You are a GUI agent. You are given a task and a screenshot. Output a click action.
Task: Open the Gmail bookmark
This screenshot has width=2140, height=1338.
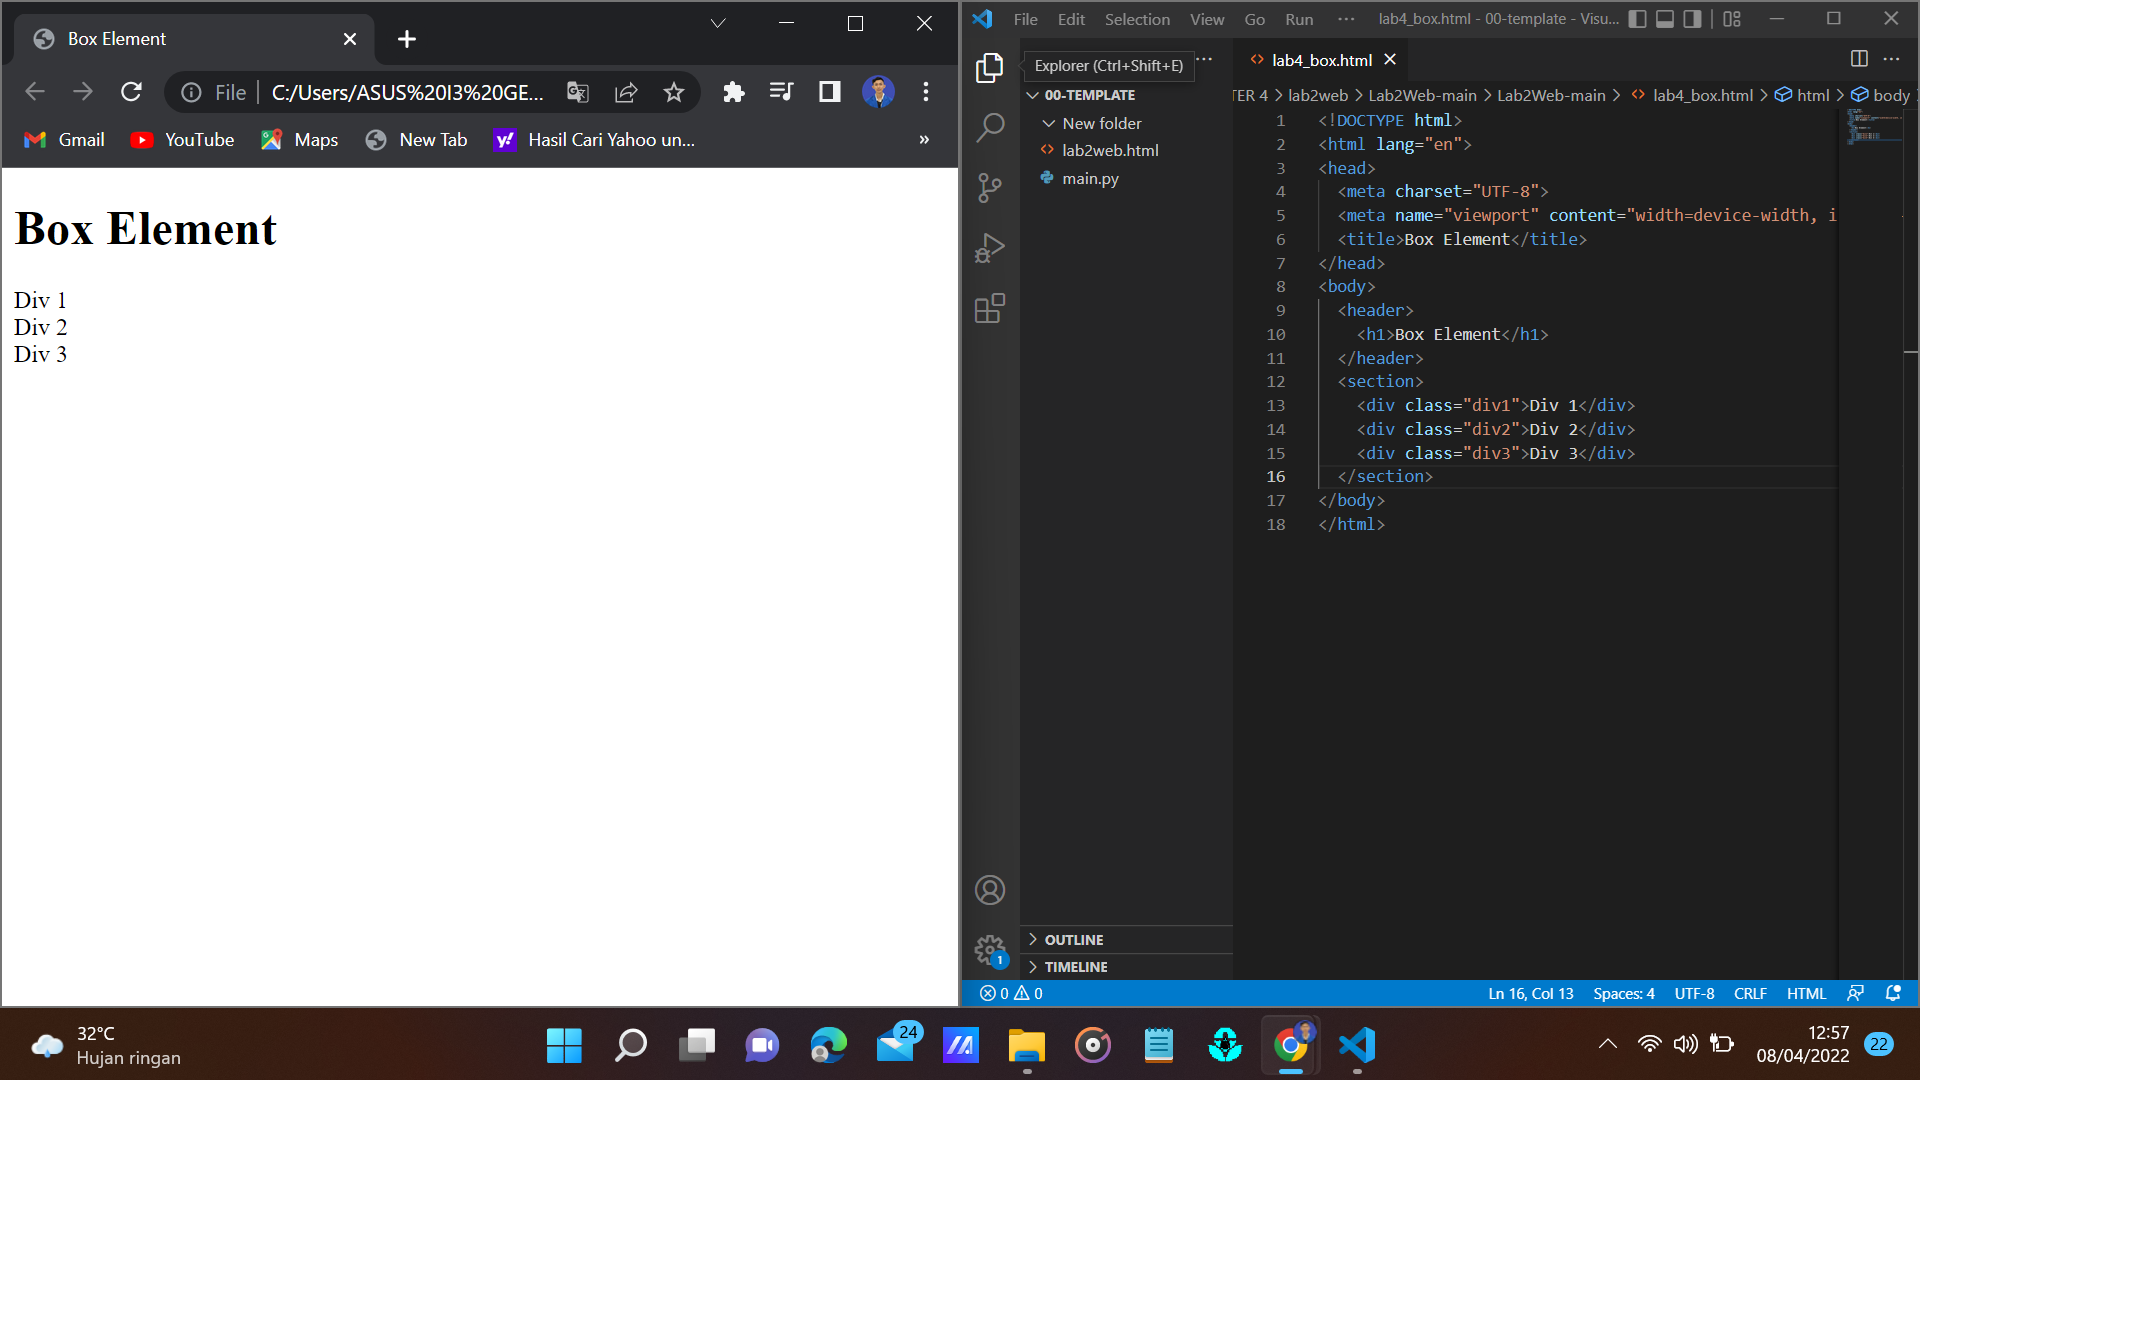click(64, 140)
